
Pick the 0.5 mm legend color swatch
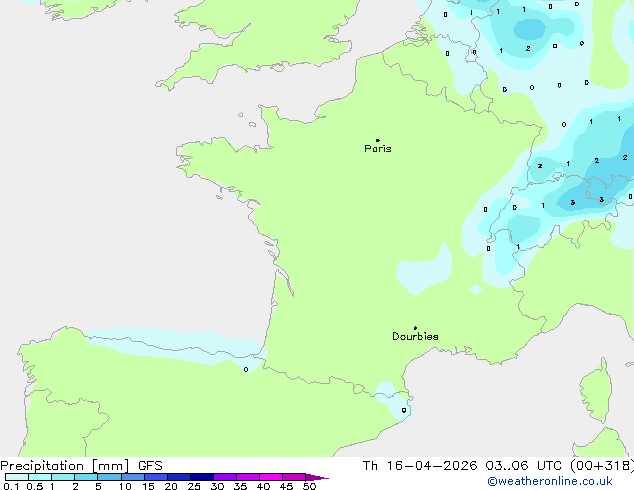[x=40, y=477]
